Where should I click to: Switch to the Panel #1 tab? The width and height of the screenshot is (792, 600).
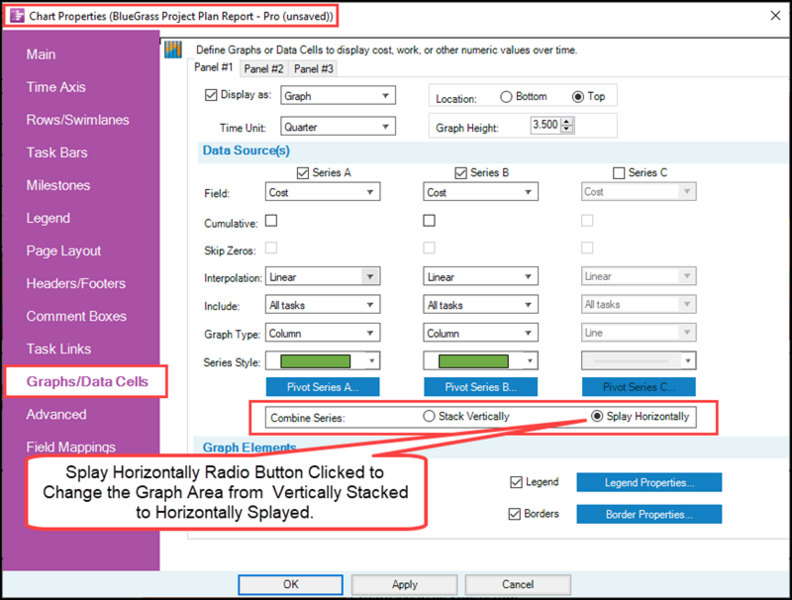[214, 68]
